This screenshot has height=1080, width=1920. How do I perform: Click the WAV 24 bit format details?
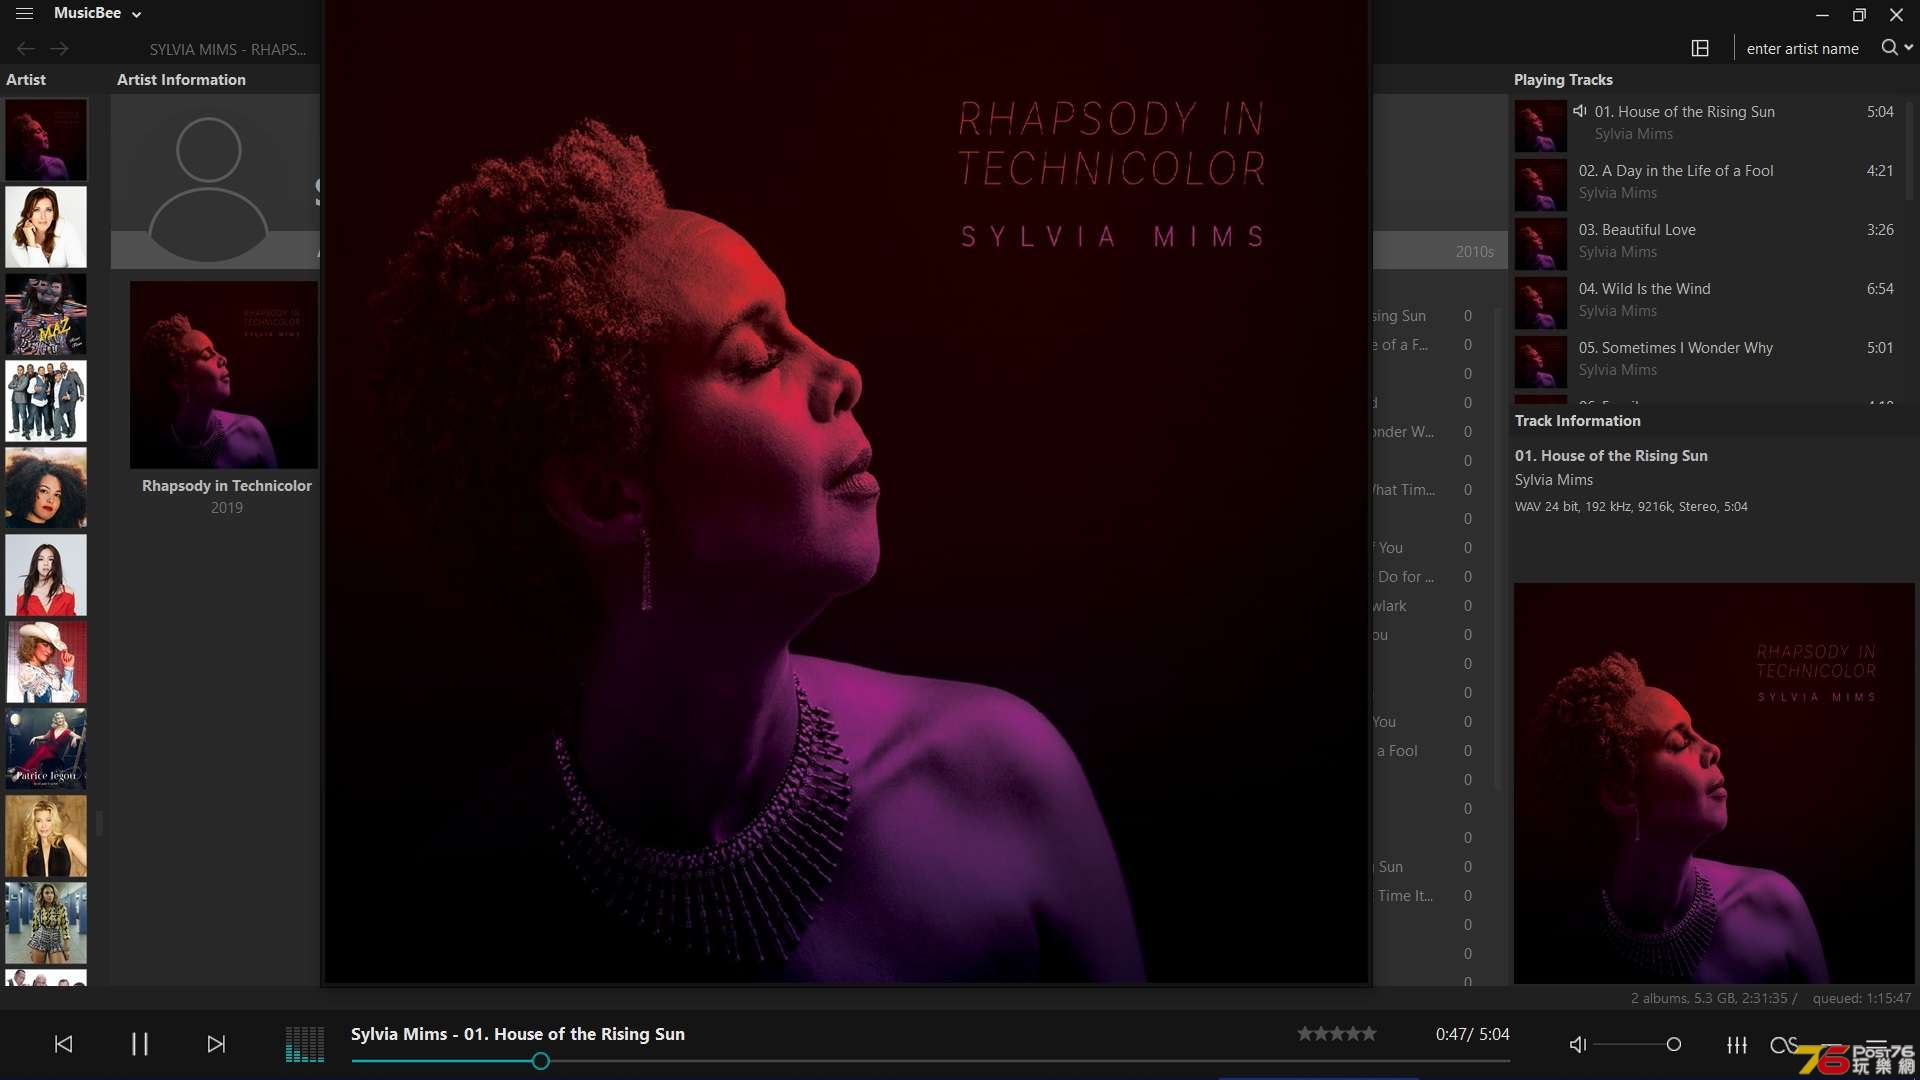click(x=1630, y=506)
